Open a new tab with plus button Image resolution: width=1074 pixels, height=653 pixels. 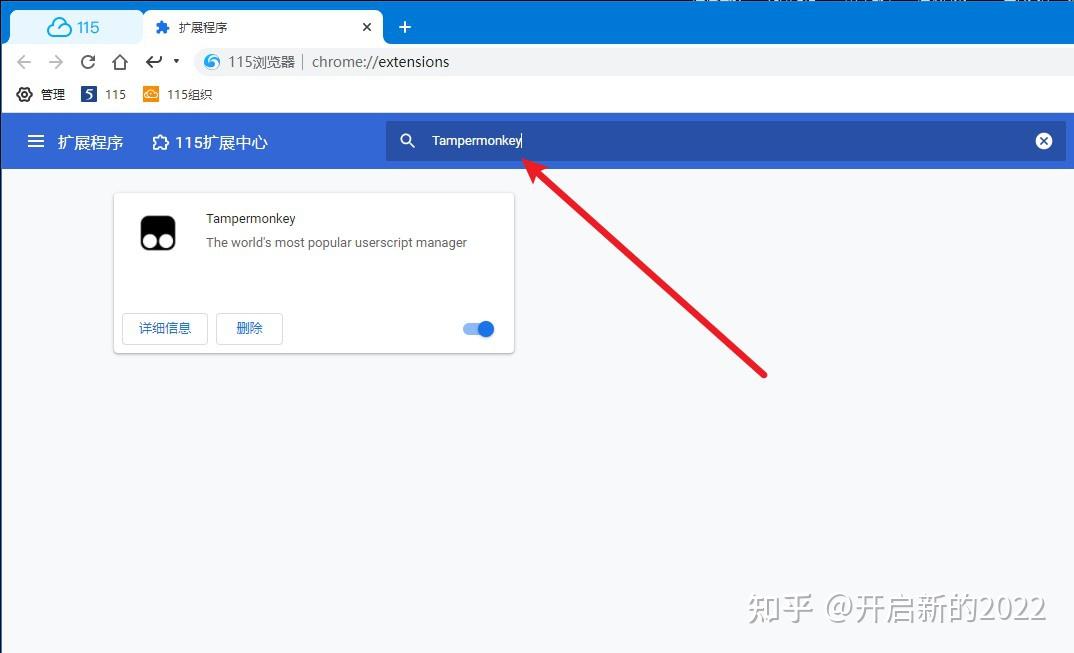tap(405, 27)
